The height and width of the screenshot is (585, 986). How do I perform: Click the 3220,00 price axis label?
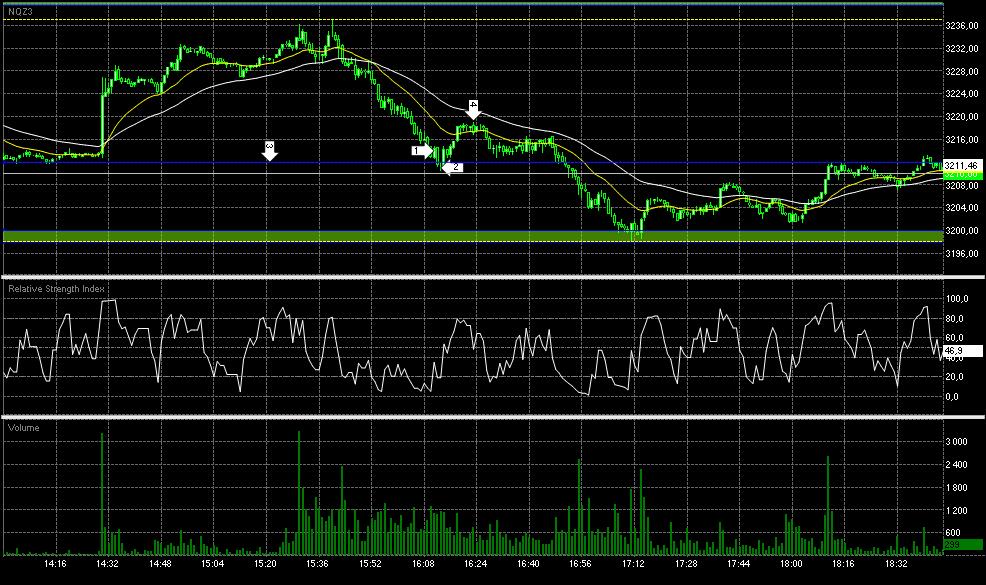coord(961,117)
